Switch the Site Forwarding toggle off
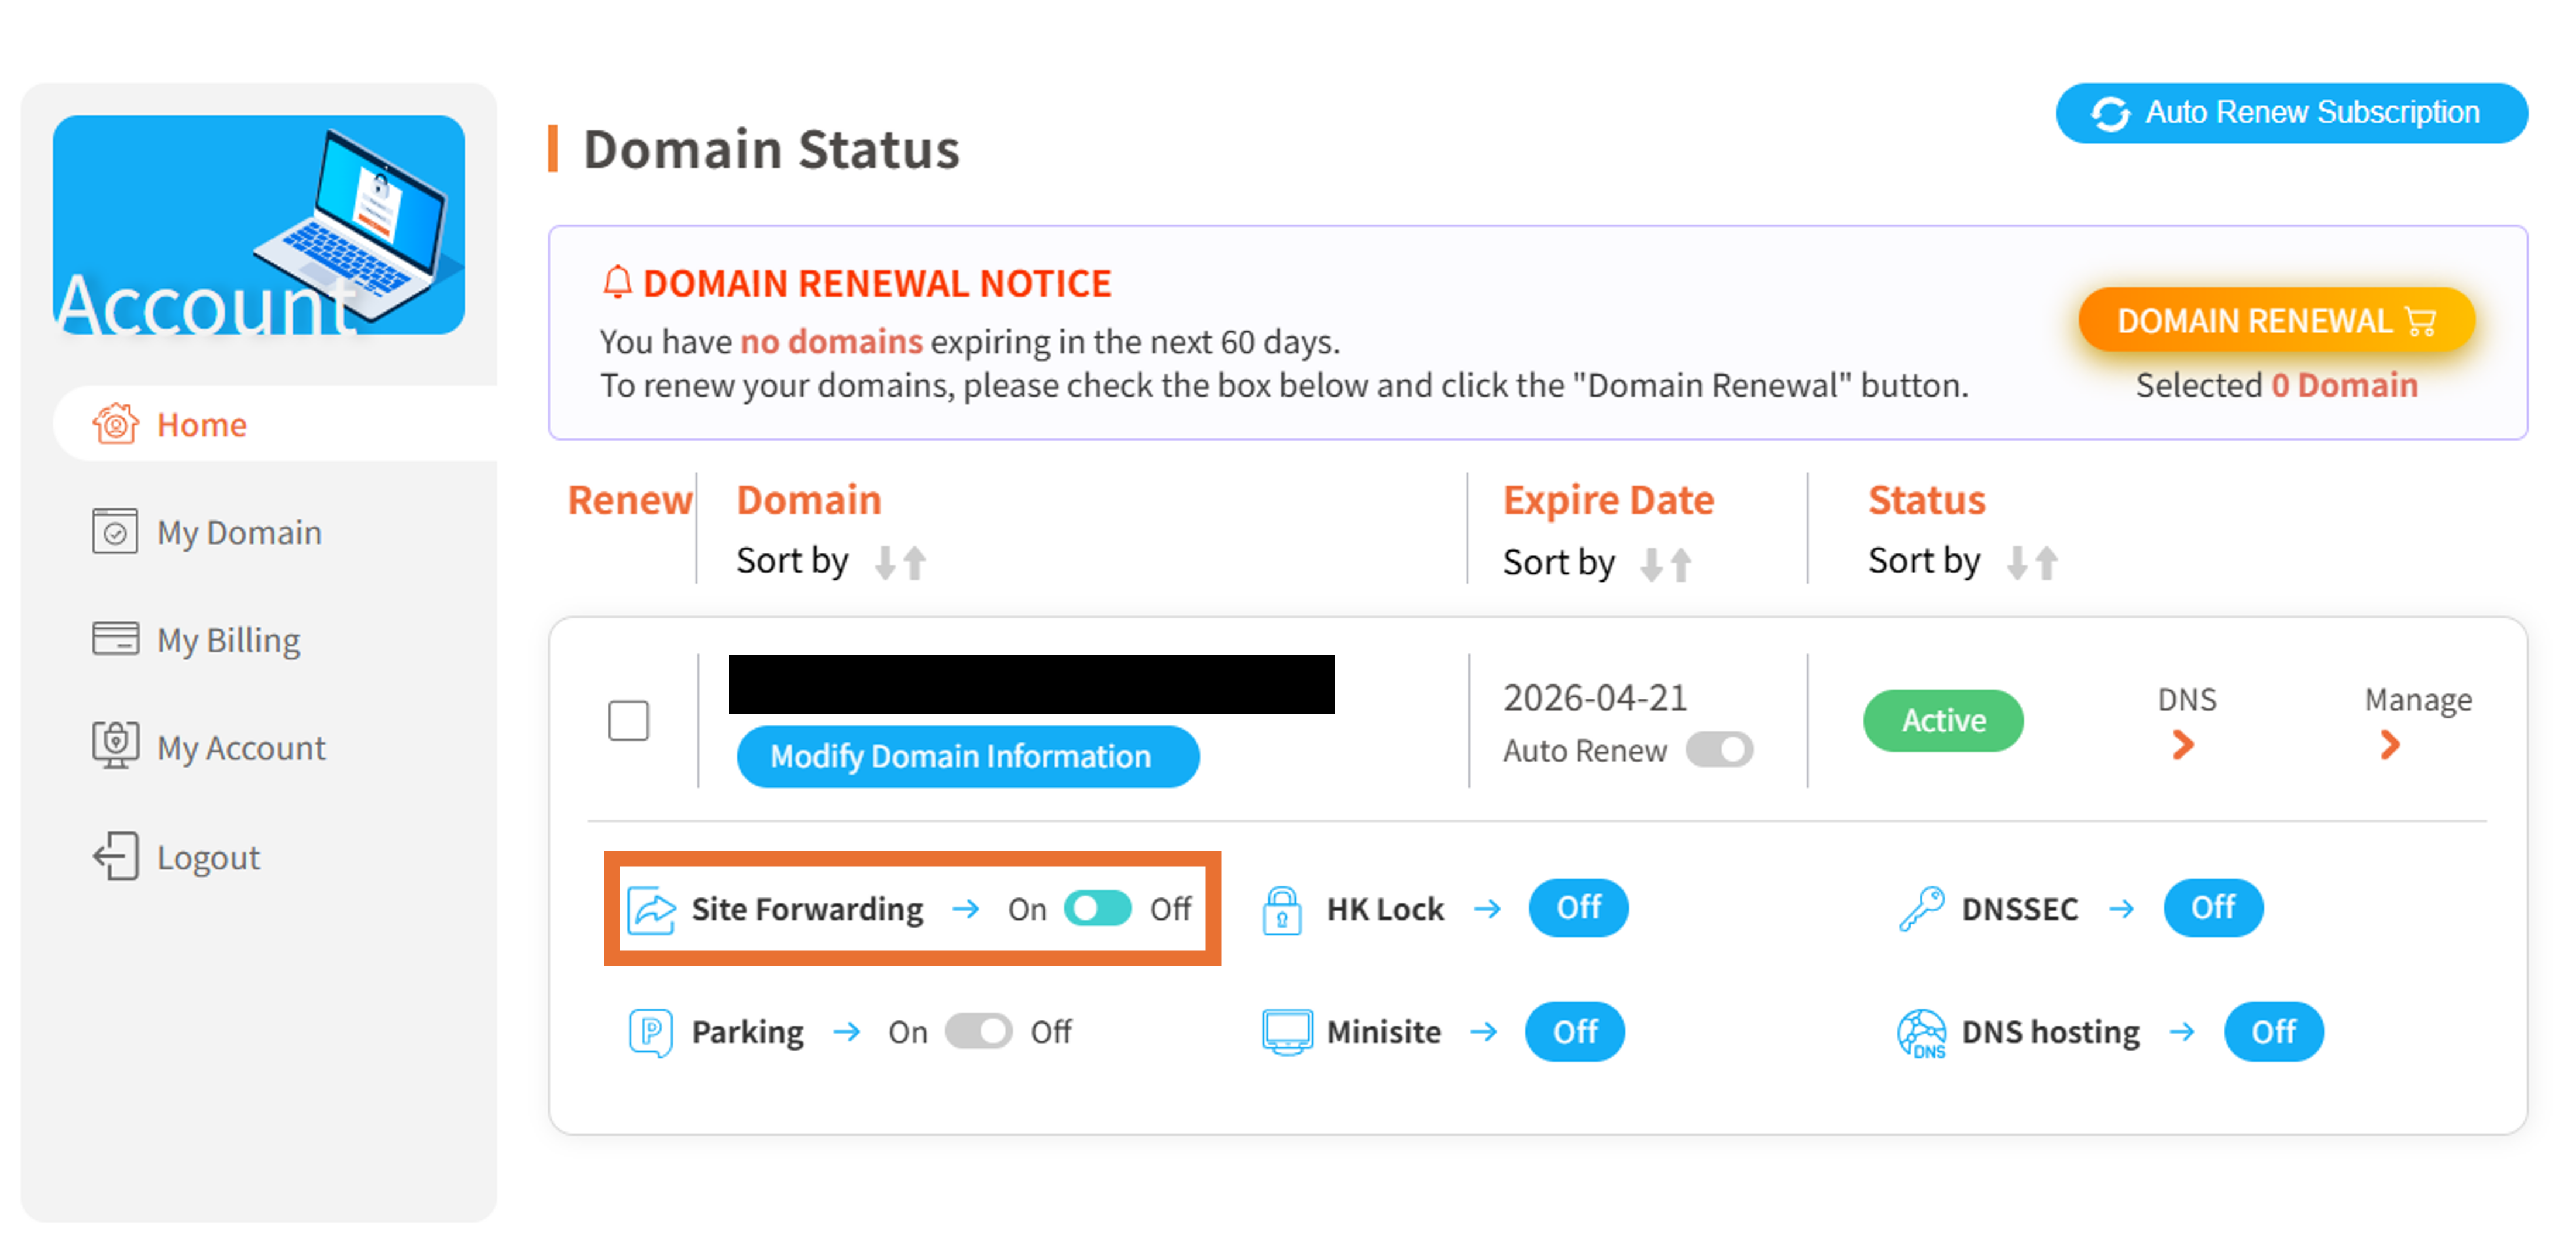 [1097, 909]
